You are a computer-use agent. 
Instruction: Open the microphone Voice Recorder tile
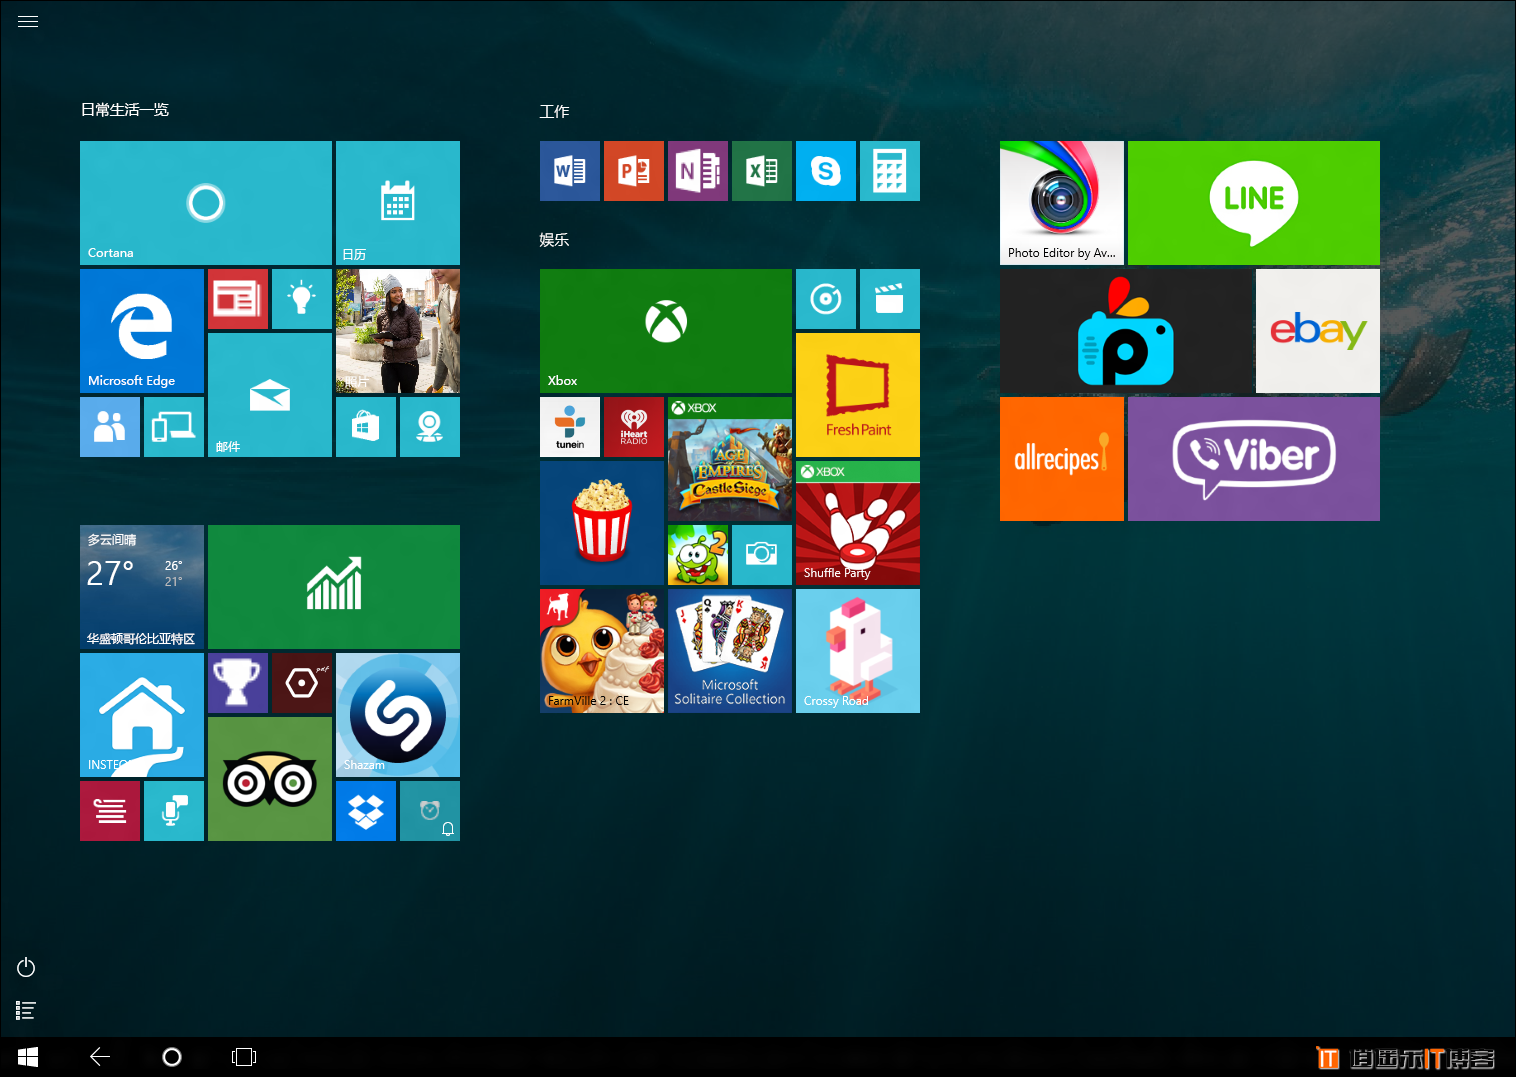point(174,811)
